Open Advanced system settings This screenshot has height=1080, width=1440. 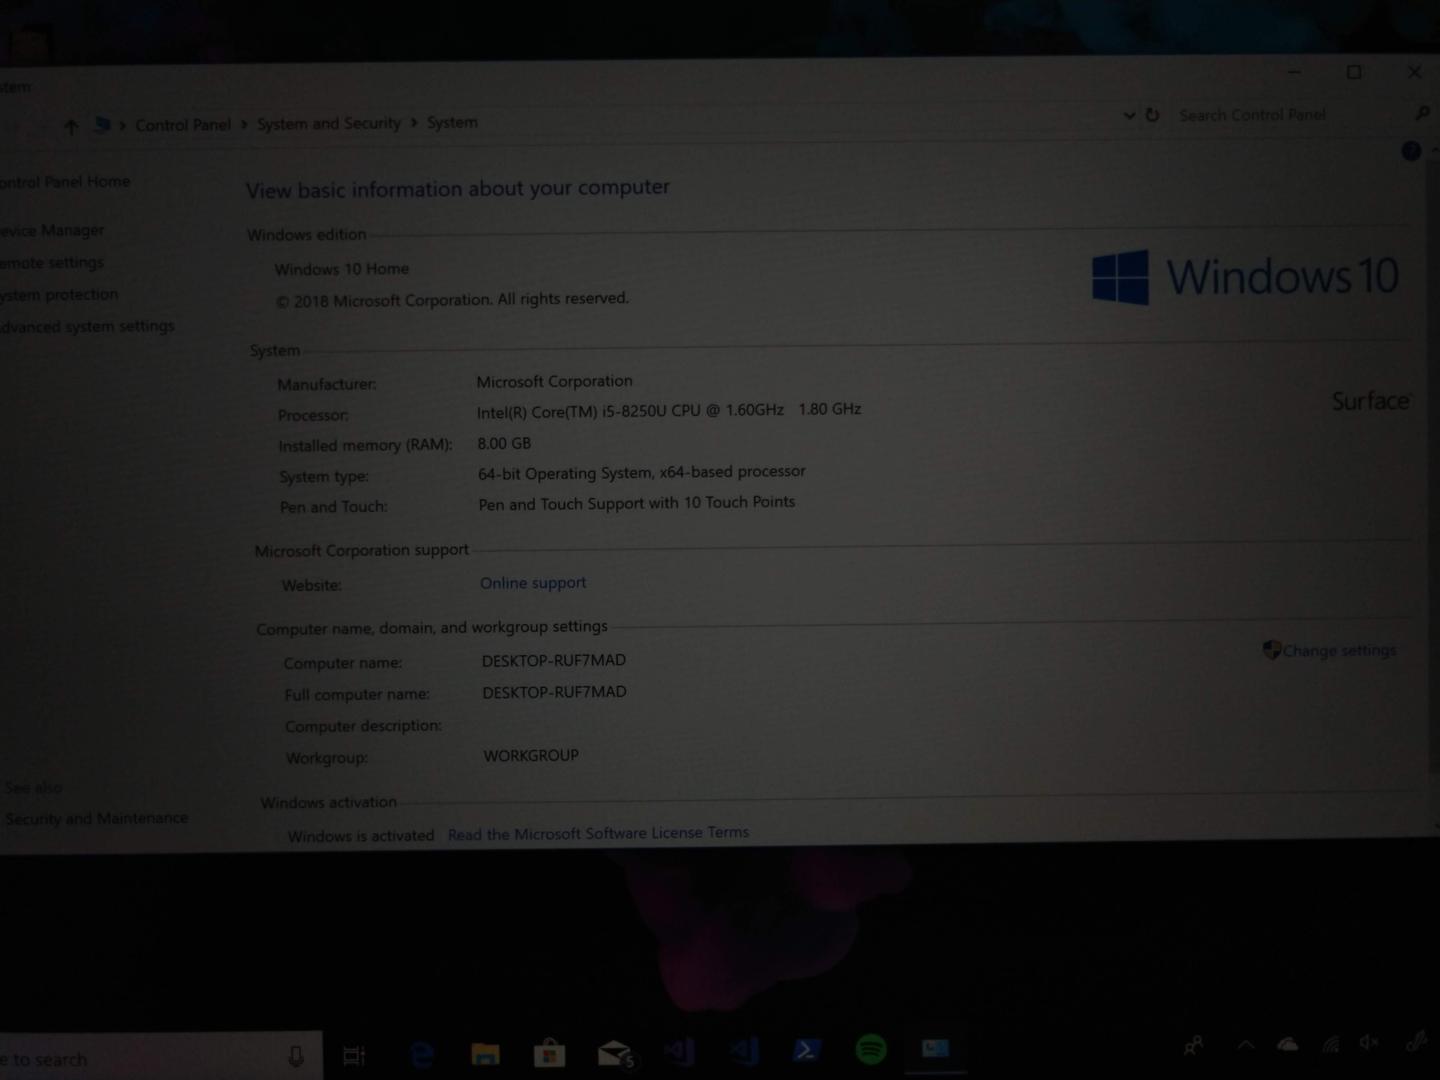[87, 326]
